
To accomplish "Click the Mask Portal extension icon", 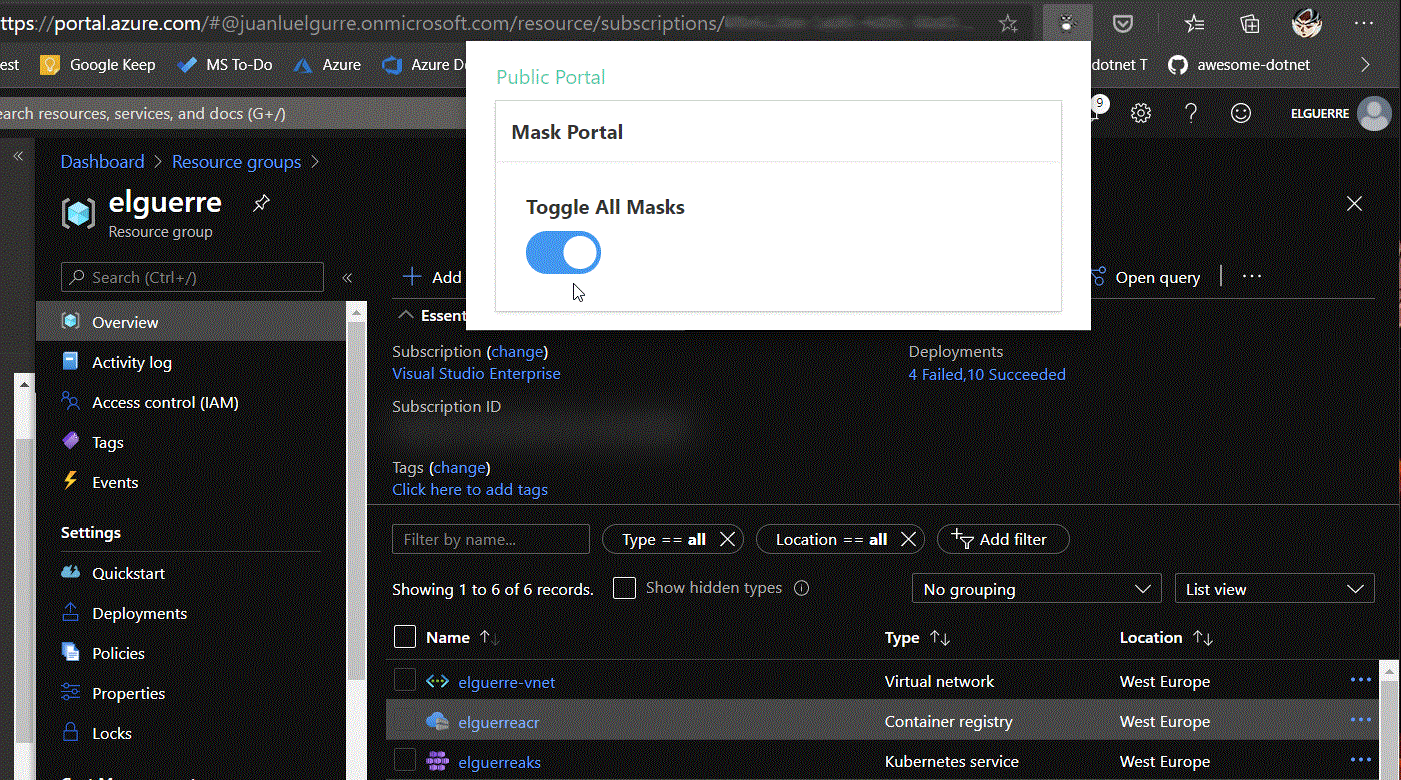I will (1067, 23).
